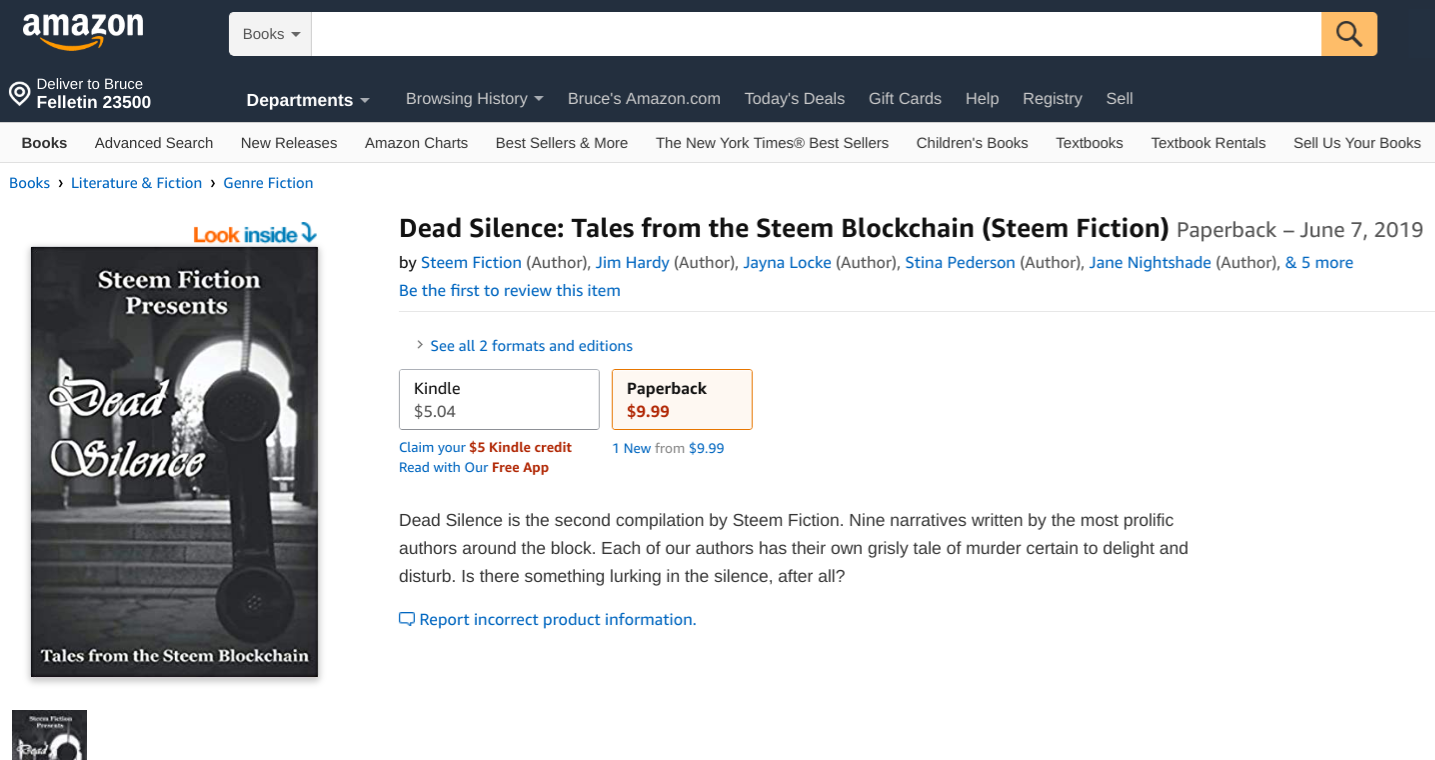Show the 5 more authors link
1435x760 pixels.
tap(1319, 262)
